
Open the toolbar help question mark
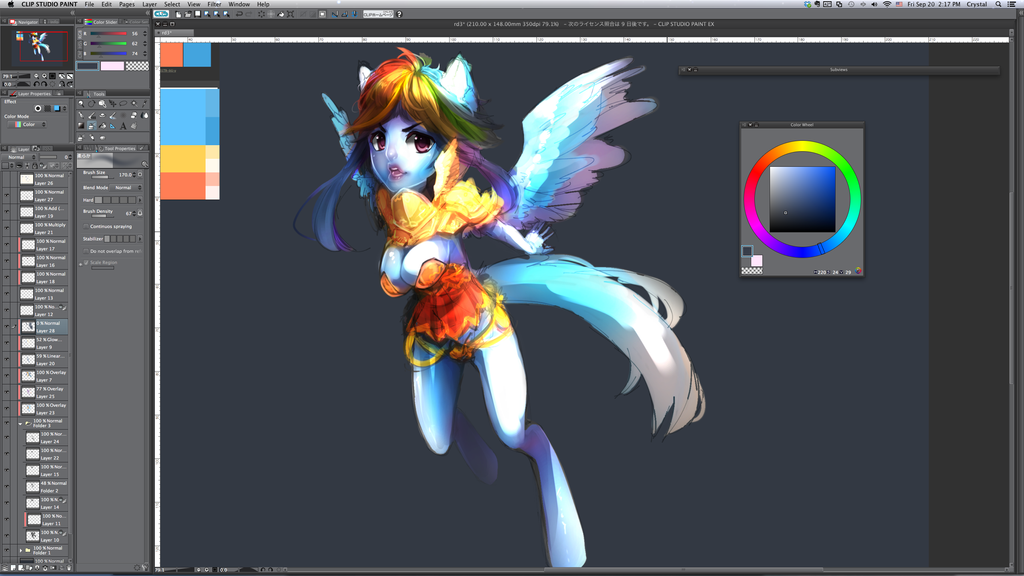point(399,14)
